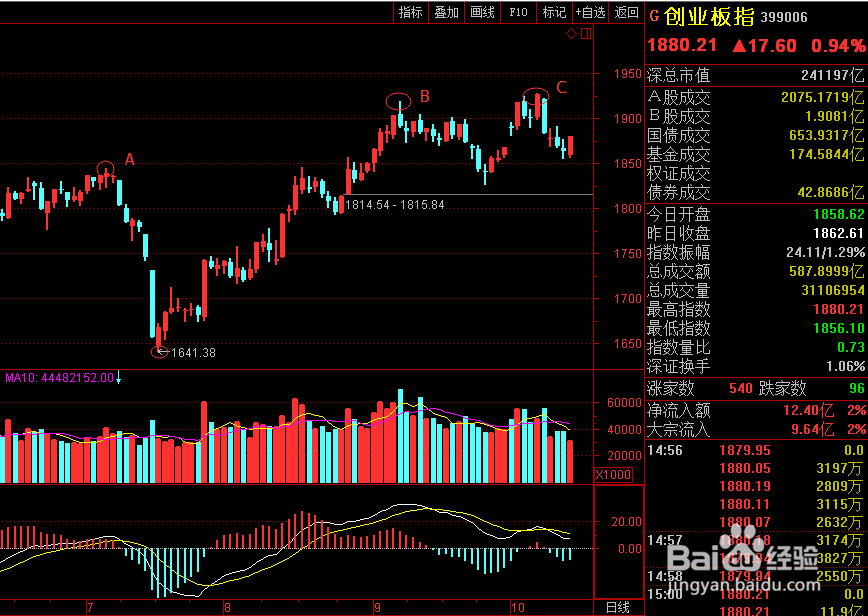Viewport: 868px width, 616px height.
Task: Click the tick volume 3115万
Action: pos(839,504)
